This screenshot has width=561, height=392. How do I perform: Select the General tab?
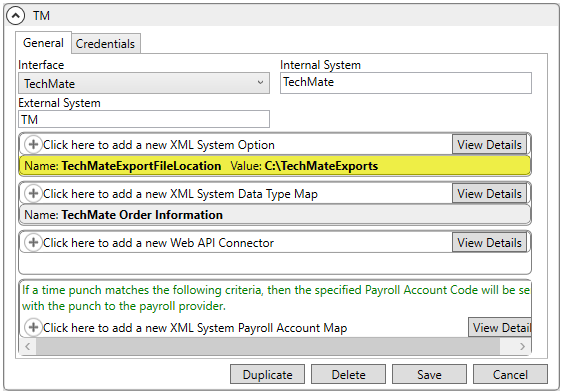(43, 43)
